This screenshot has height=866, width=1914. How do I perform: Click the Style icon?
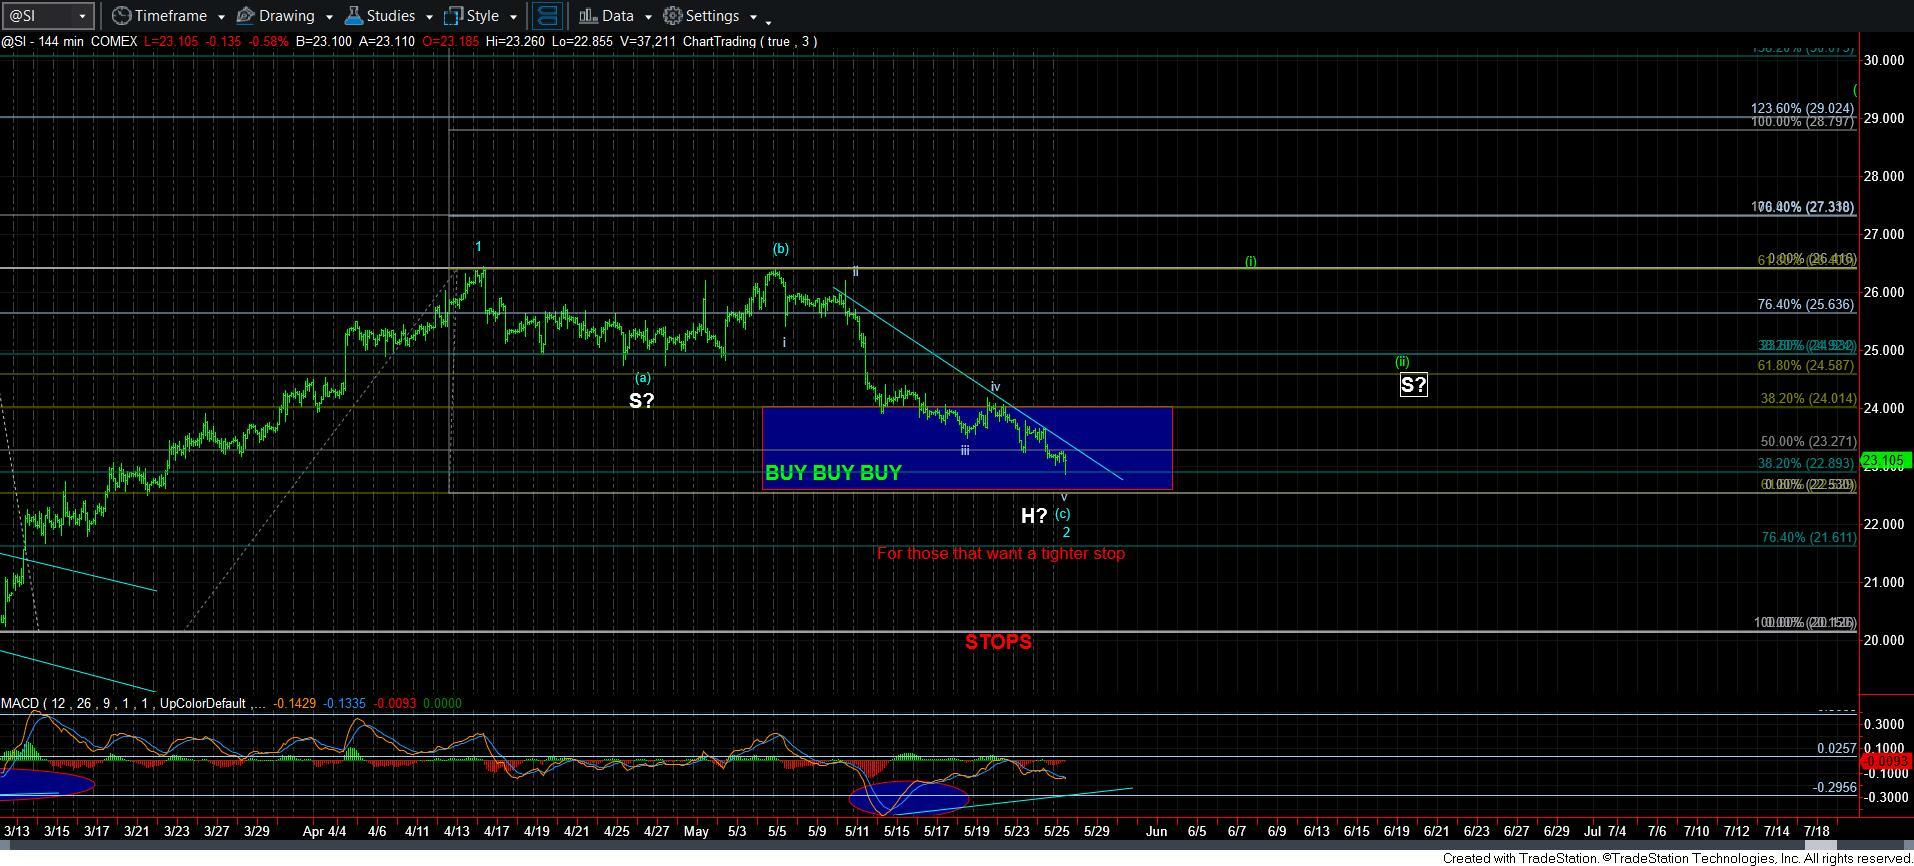453,16
